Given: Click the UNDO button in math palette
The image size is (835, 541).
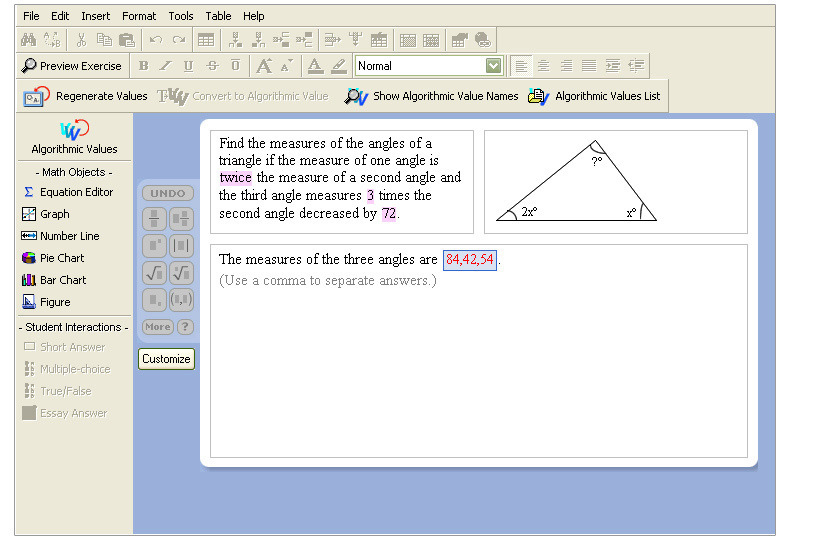Looking at the screenshot, I should pyautogui.click(x=168, y=193).
